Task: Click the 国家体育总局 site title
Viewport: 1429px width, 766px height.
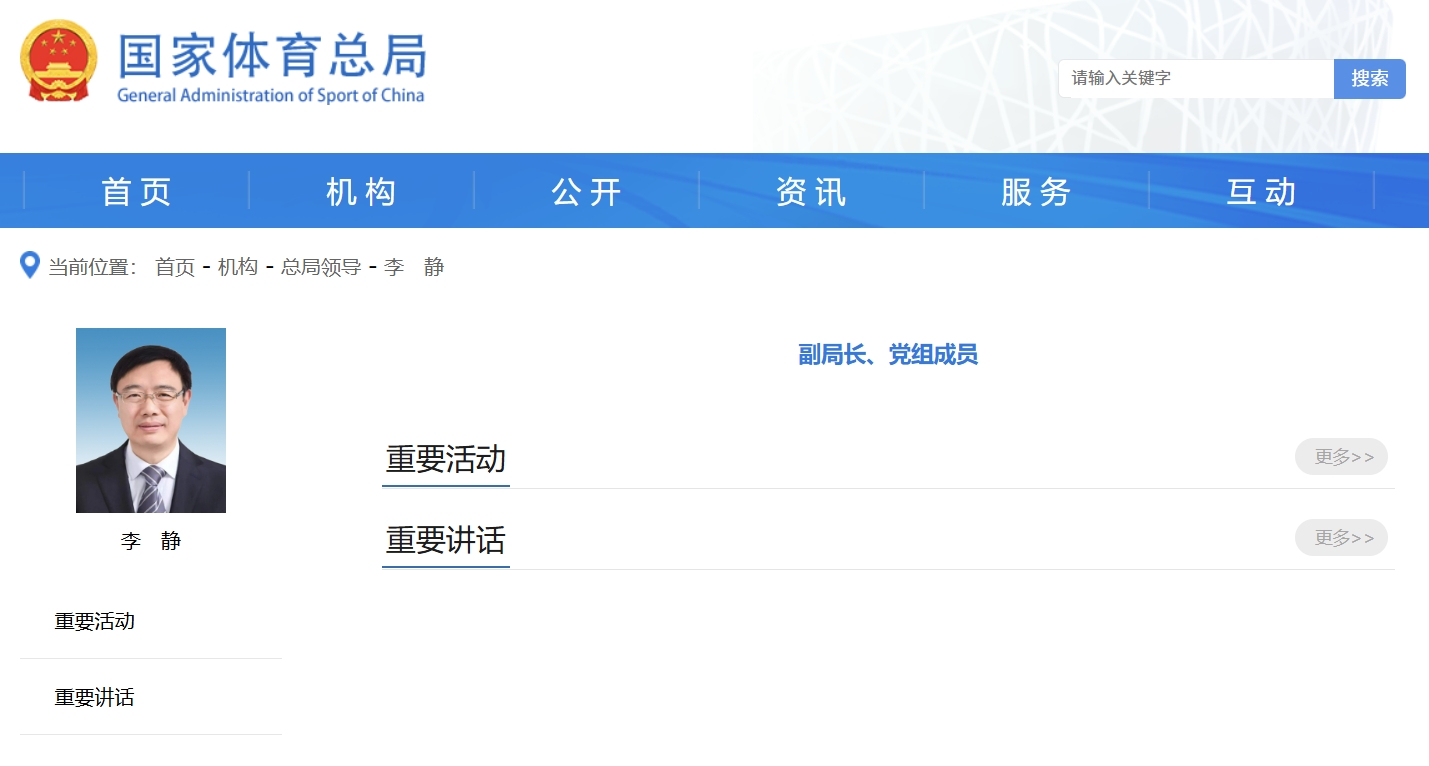Action: click(272, 58)
